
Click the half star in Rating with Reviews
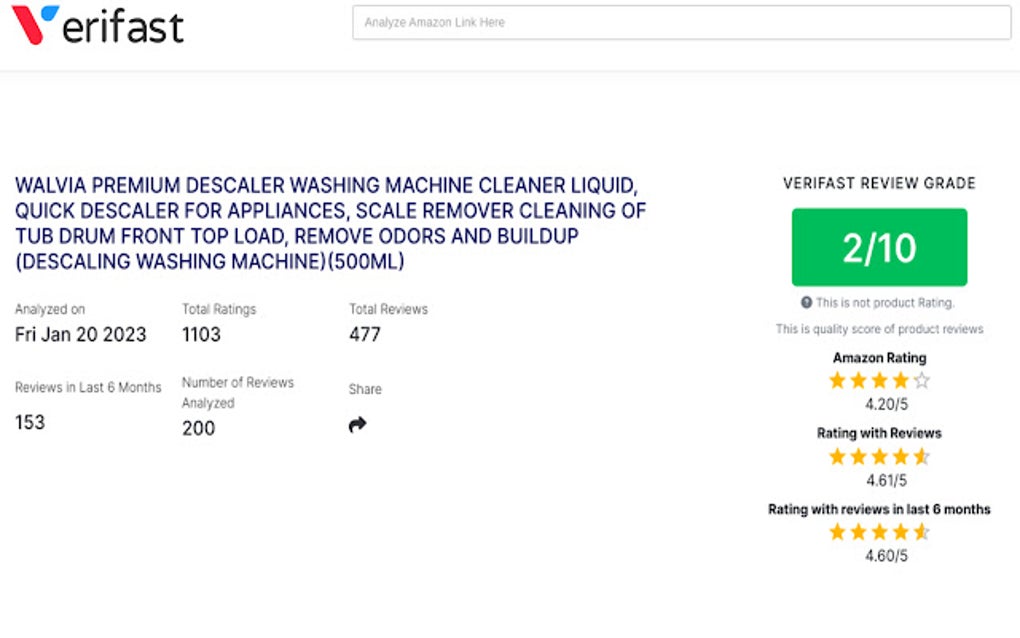click(922, 456)
